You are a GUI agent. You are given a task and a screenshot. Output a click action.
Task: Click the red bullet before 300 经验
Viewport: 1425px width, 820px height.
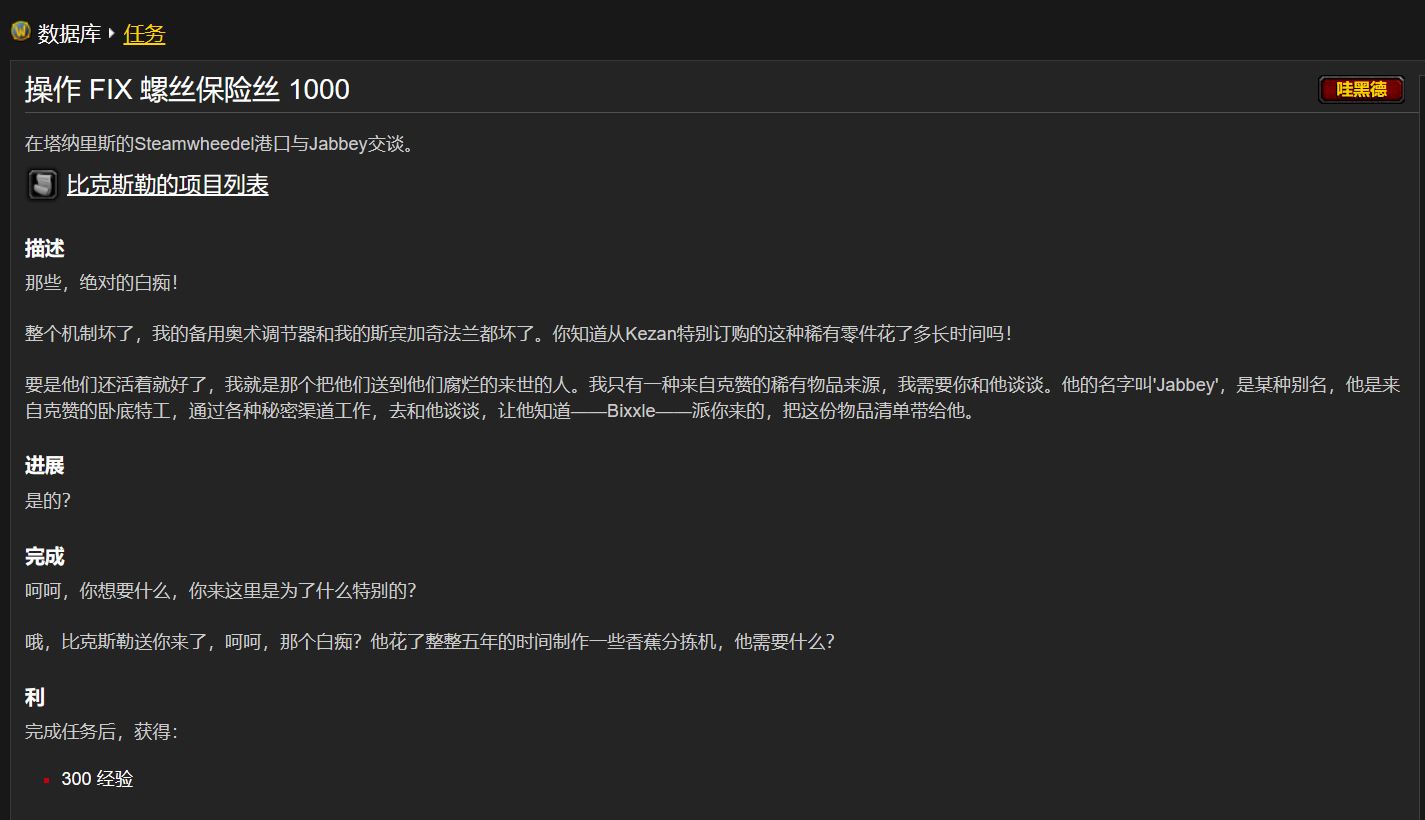(x=46, y=780)
